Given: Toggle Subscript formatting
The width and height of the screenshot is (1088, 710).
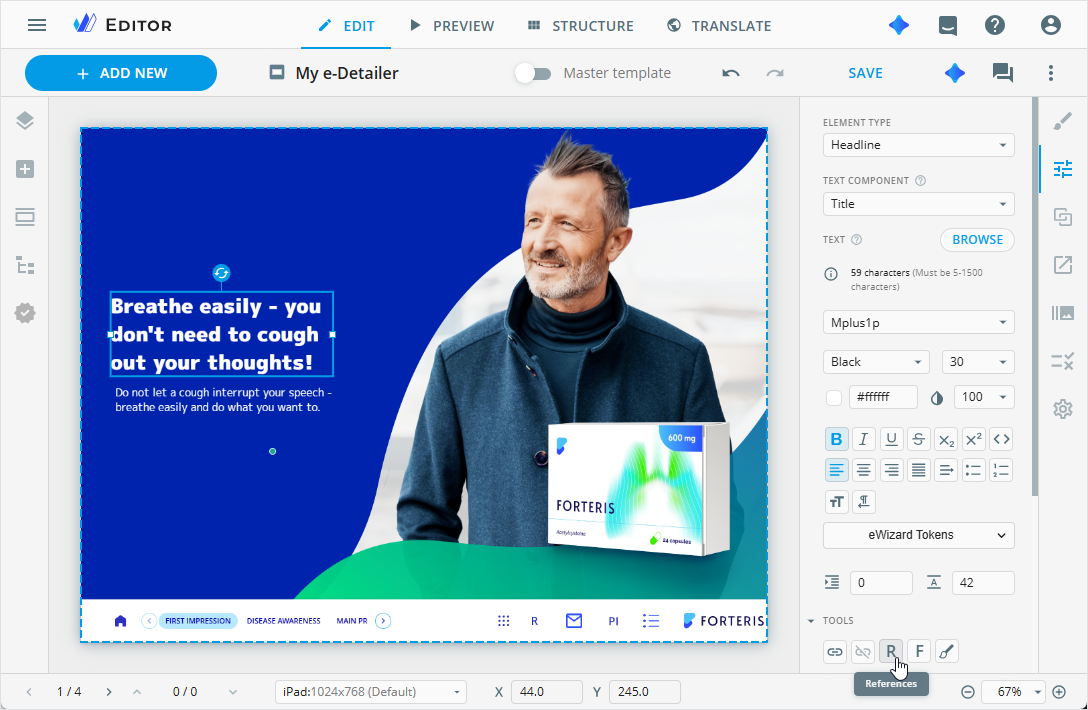Looking at the screenshot, I should (946, 439).
